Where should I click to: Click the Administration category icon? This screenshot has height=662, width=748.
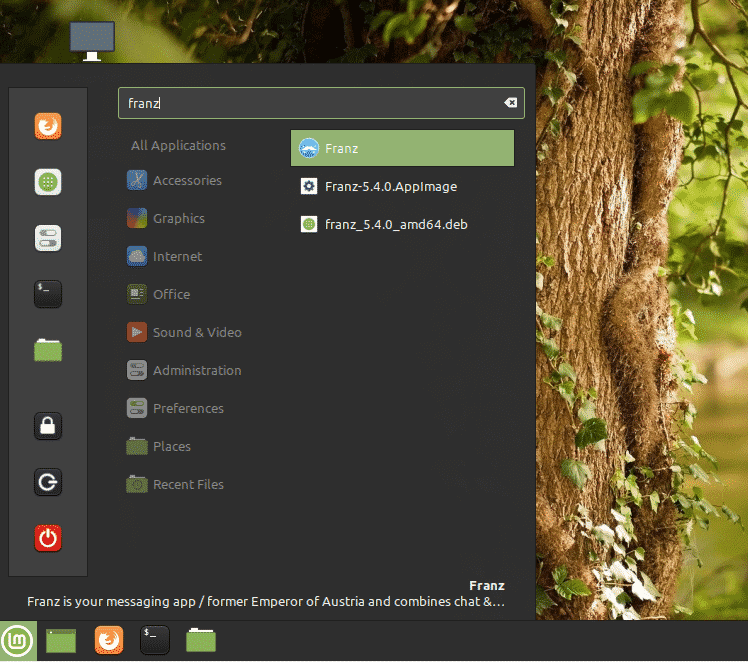coord(137,370)
